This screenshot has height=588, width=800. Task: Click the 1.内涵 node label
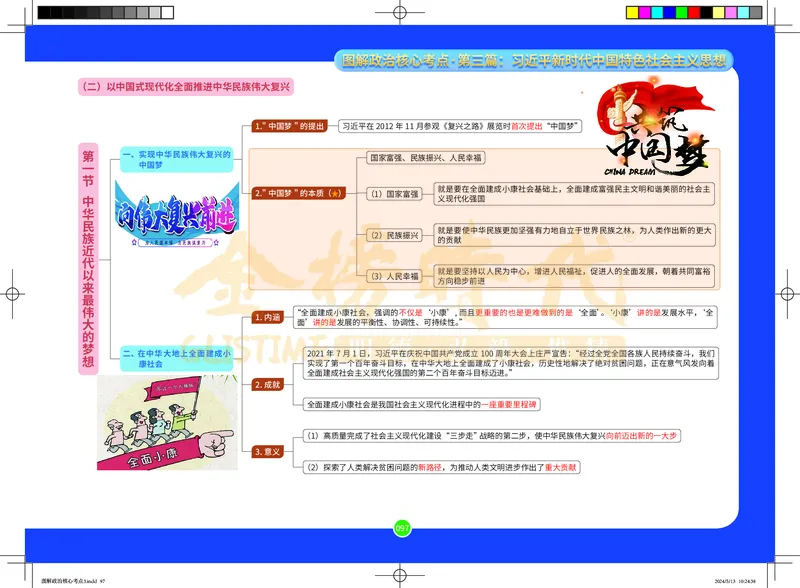[x=267, y=317]
